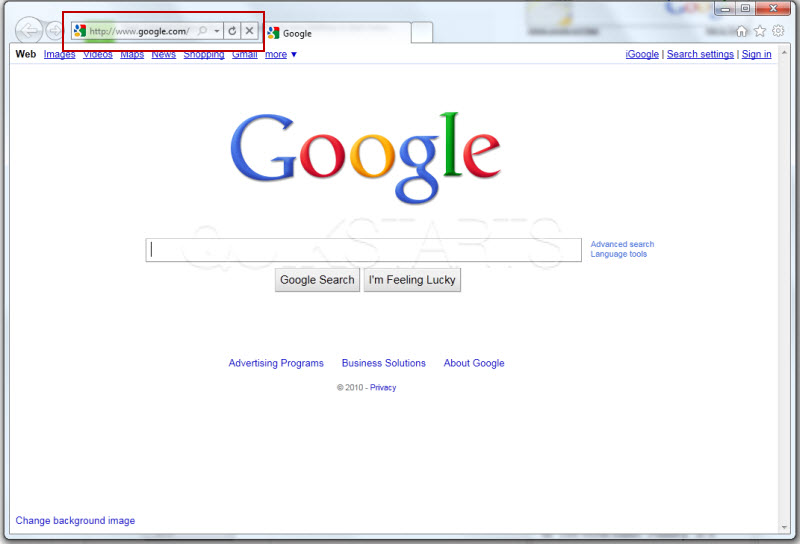Select the Google tab
The width and height of the screenshot is (800, 544).
point(338,33)
